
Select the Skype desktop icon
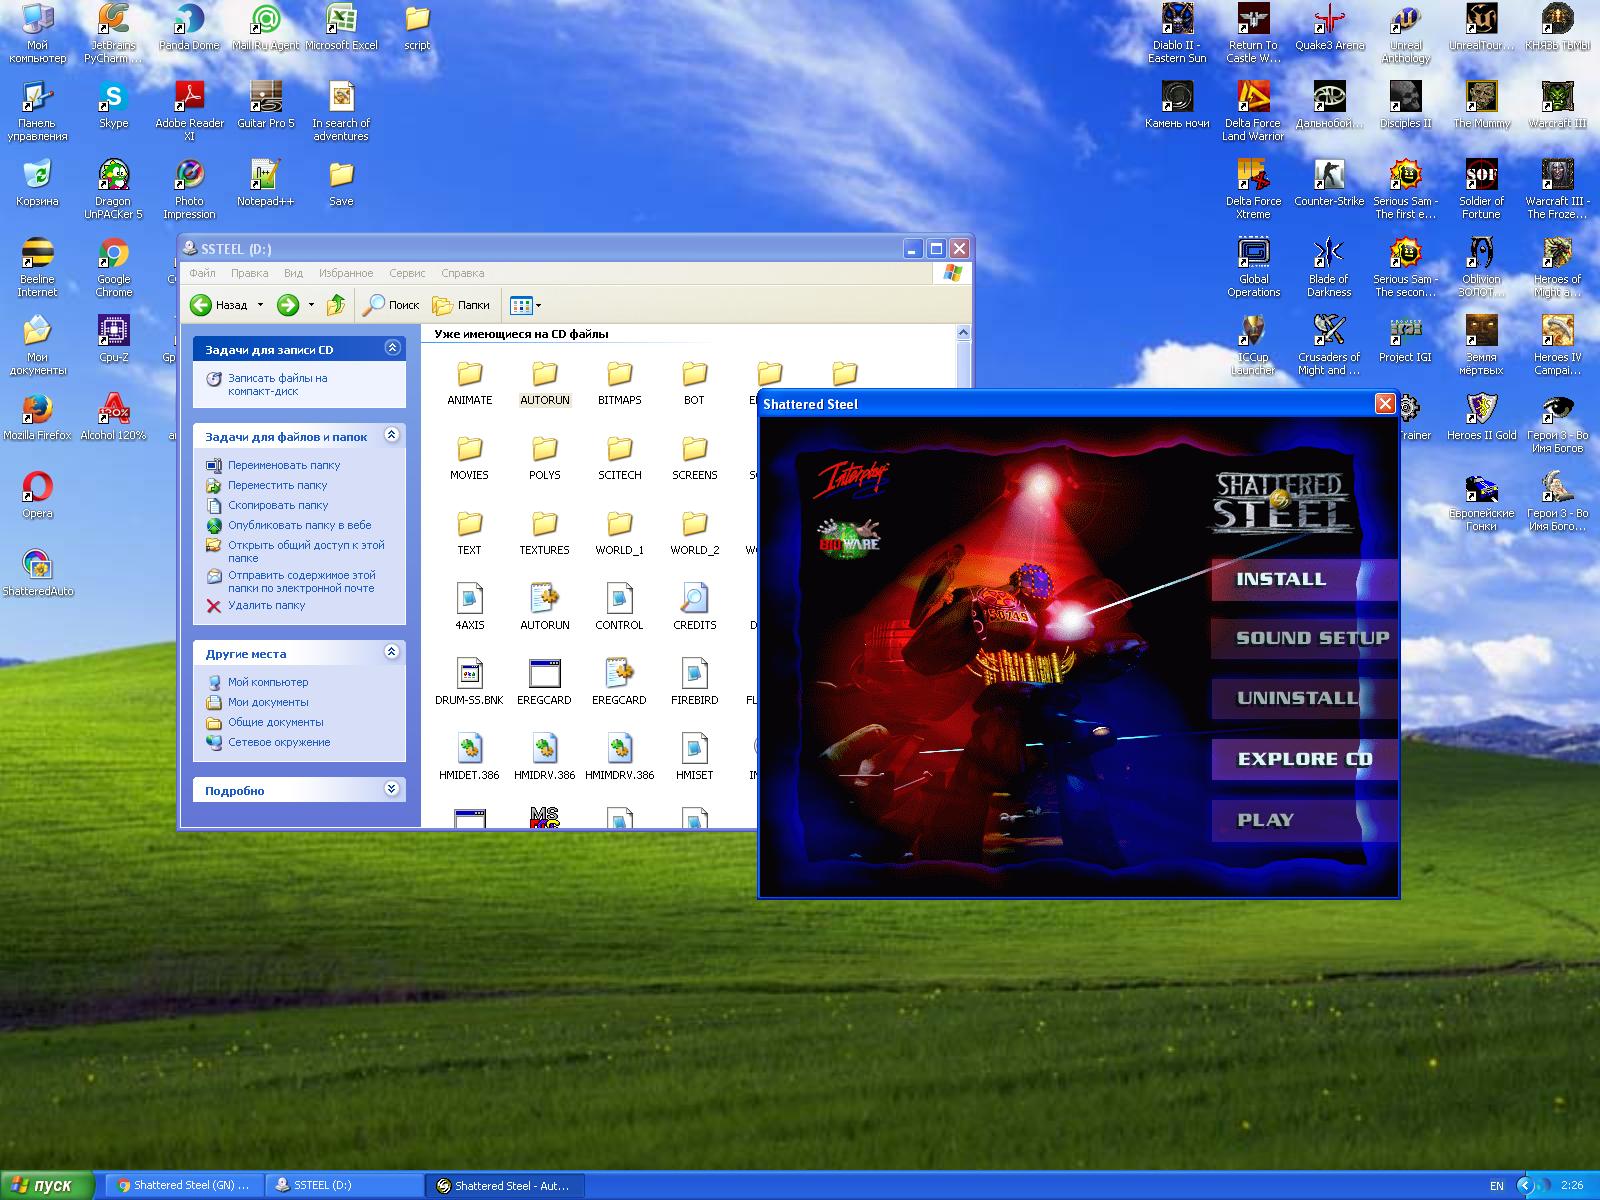pyautogui.click(x=113, y=105)
